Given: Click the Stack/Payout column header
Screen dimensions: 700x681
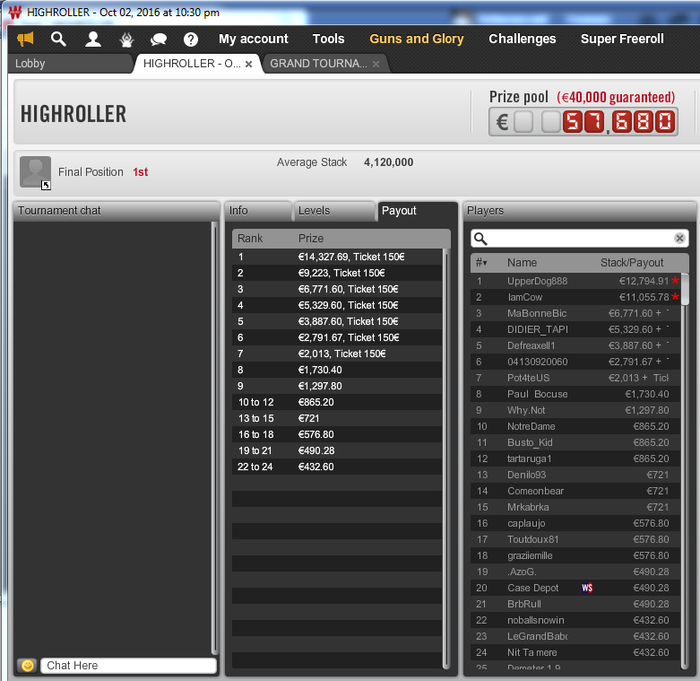Looking at the screenshot, I should point(631,263).
